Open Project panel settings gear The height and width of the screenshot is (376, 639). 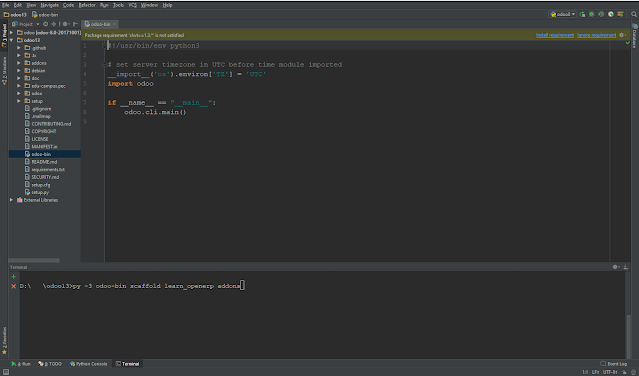coord(65,24)
